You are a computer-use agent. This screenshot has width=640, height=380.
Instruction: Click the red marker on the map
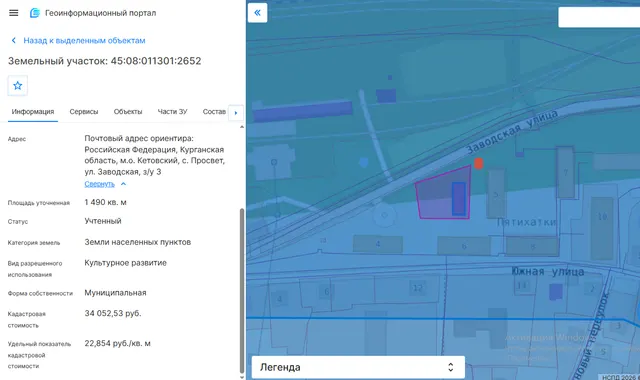pos(479,163)
